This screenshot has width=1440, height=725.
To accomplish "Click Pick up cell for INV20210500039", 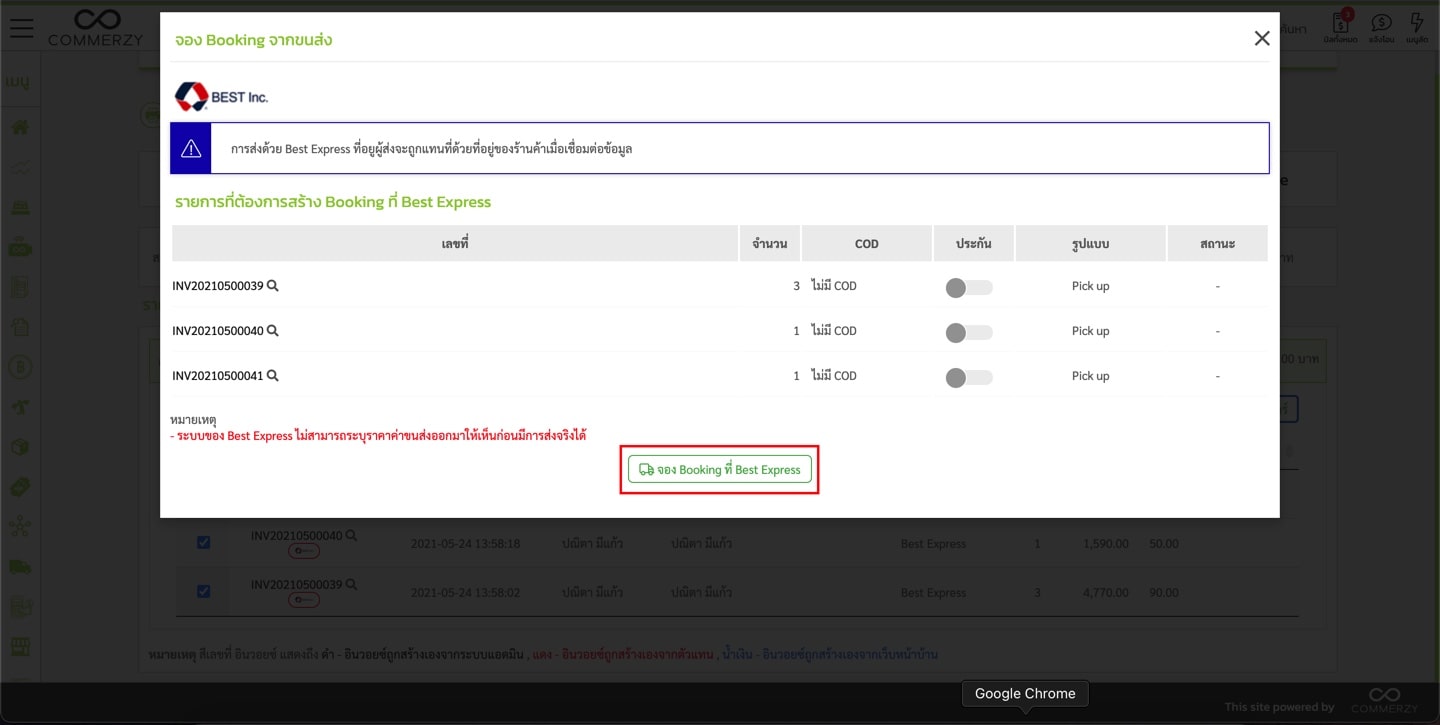I will [1090, 286].
